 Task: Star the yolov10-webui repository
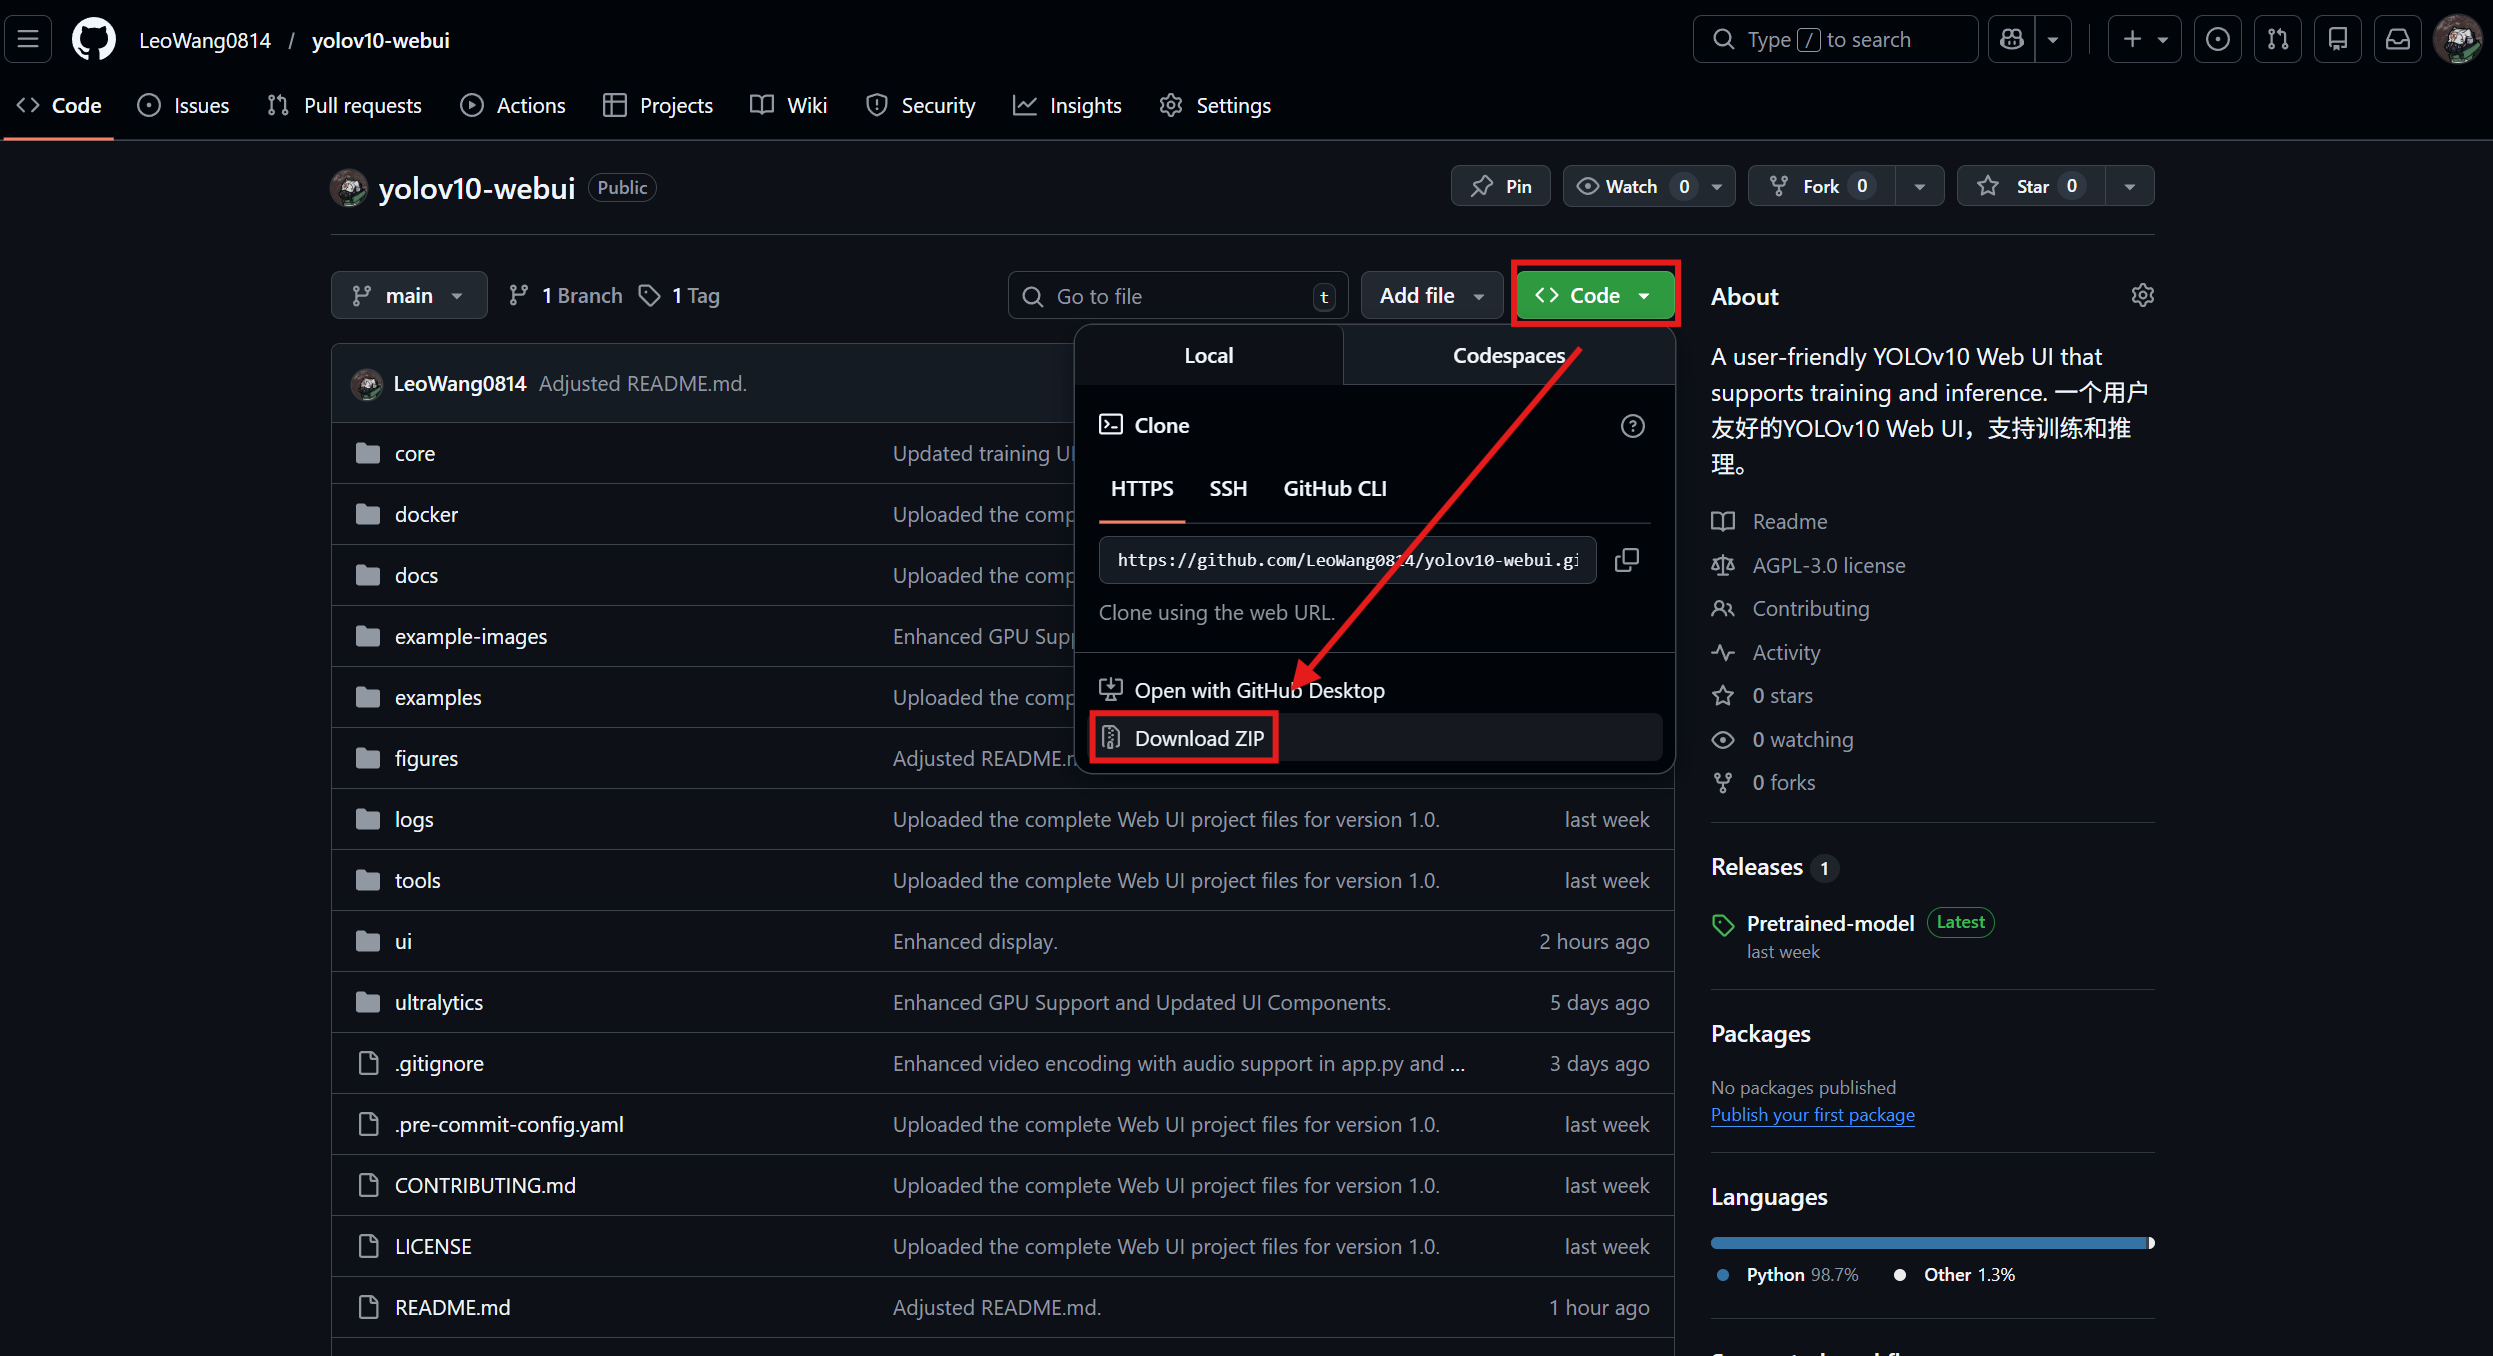pyautogui.click(x=2030, y=187)
